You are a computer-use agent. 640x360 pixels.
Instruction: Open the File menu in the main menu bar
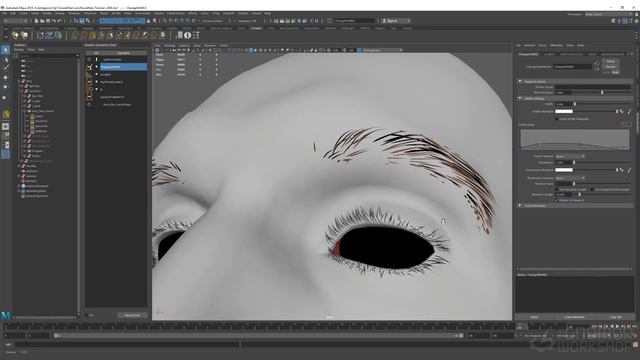click(x=4, y=13)
